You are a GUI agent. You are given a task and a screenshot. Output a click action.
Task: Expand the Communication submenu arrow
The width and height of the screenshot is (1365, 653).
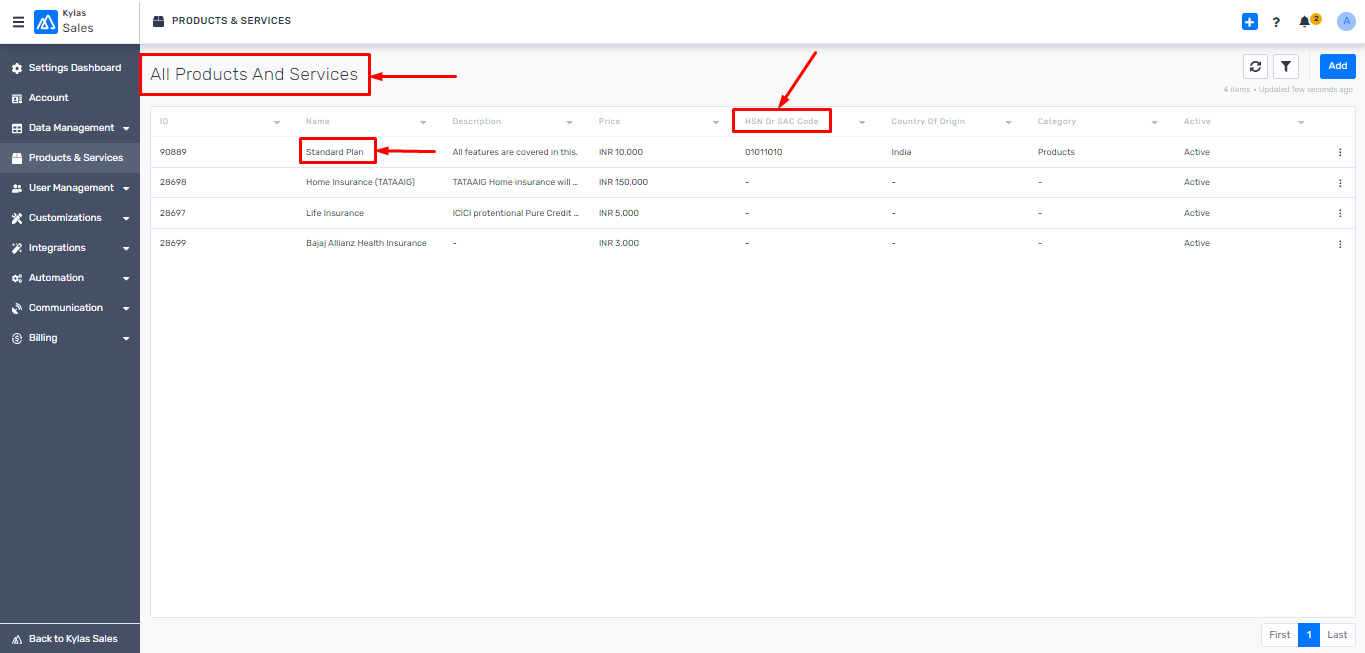tap(126, 309)
